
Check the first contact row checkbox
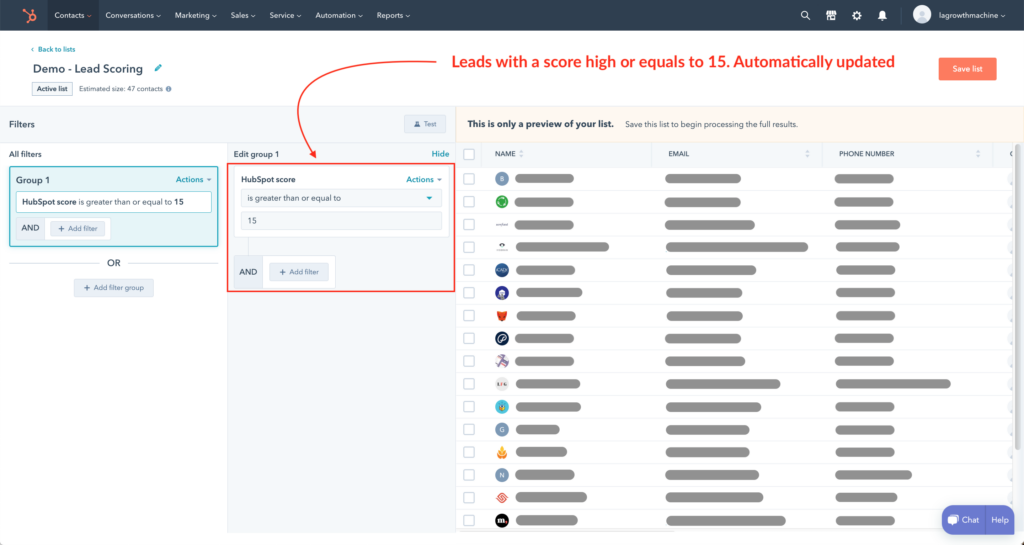[469, 179]
